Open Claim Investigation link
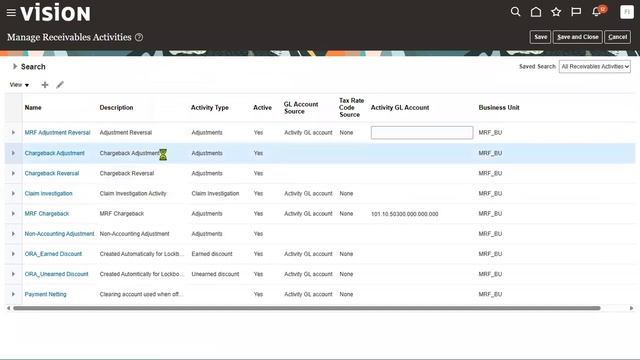The height and width of the screenshot is (360, 640). (x=48, y=193)
